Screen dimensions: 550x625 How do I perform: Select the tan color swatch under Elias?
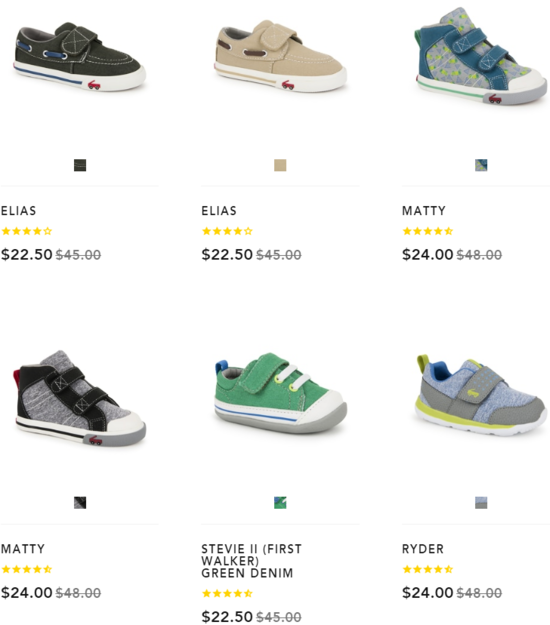tap(280, 165)
